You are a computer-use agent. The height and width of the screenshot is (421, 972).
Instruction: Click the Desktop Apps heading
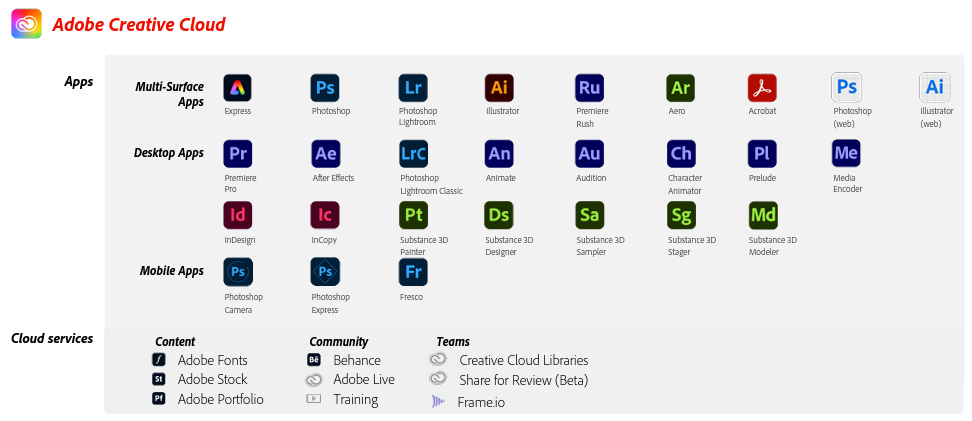(169, 153)
